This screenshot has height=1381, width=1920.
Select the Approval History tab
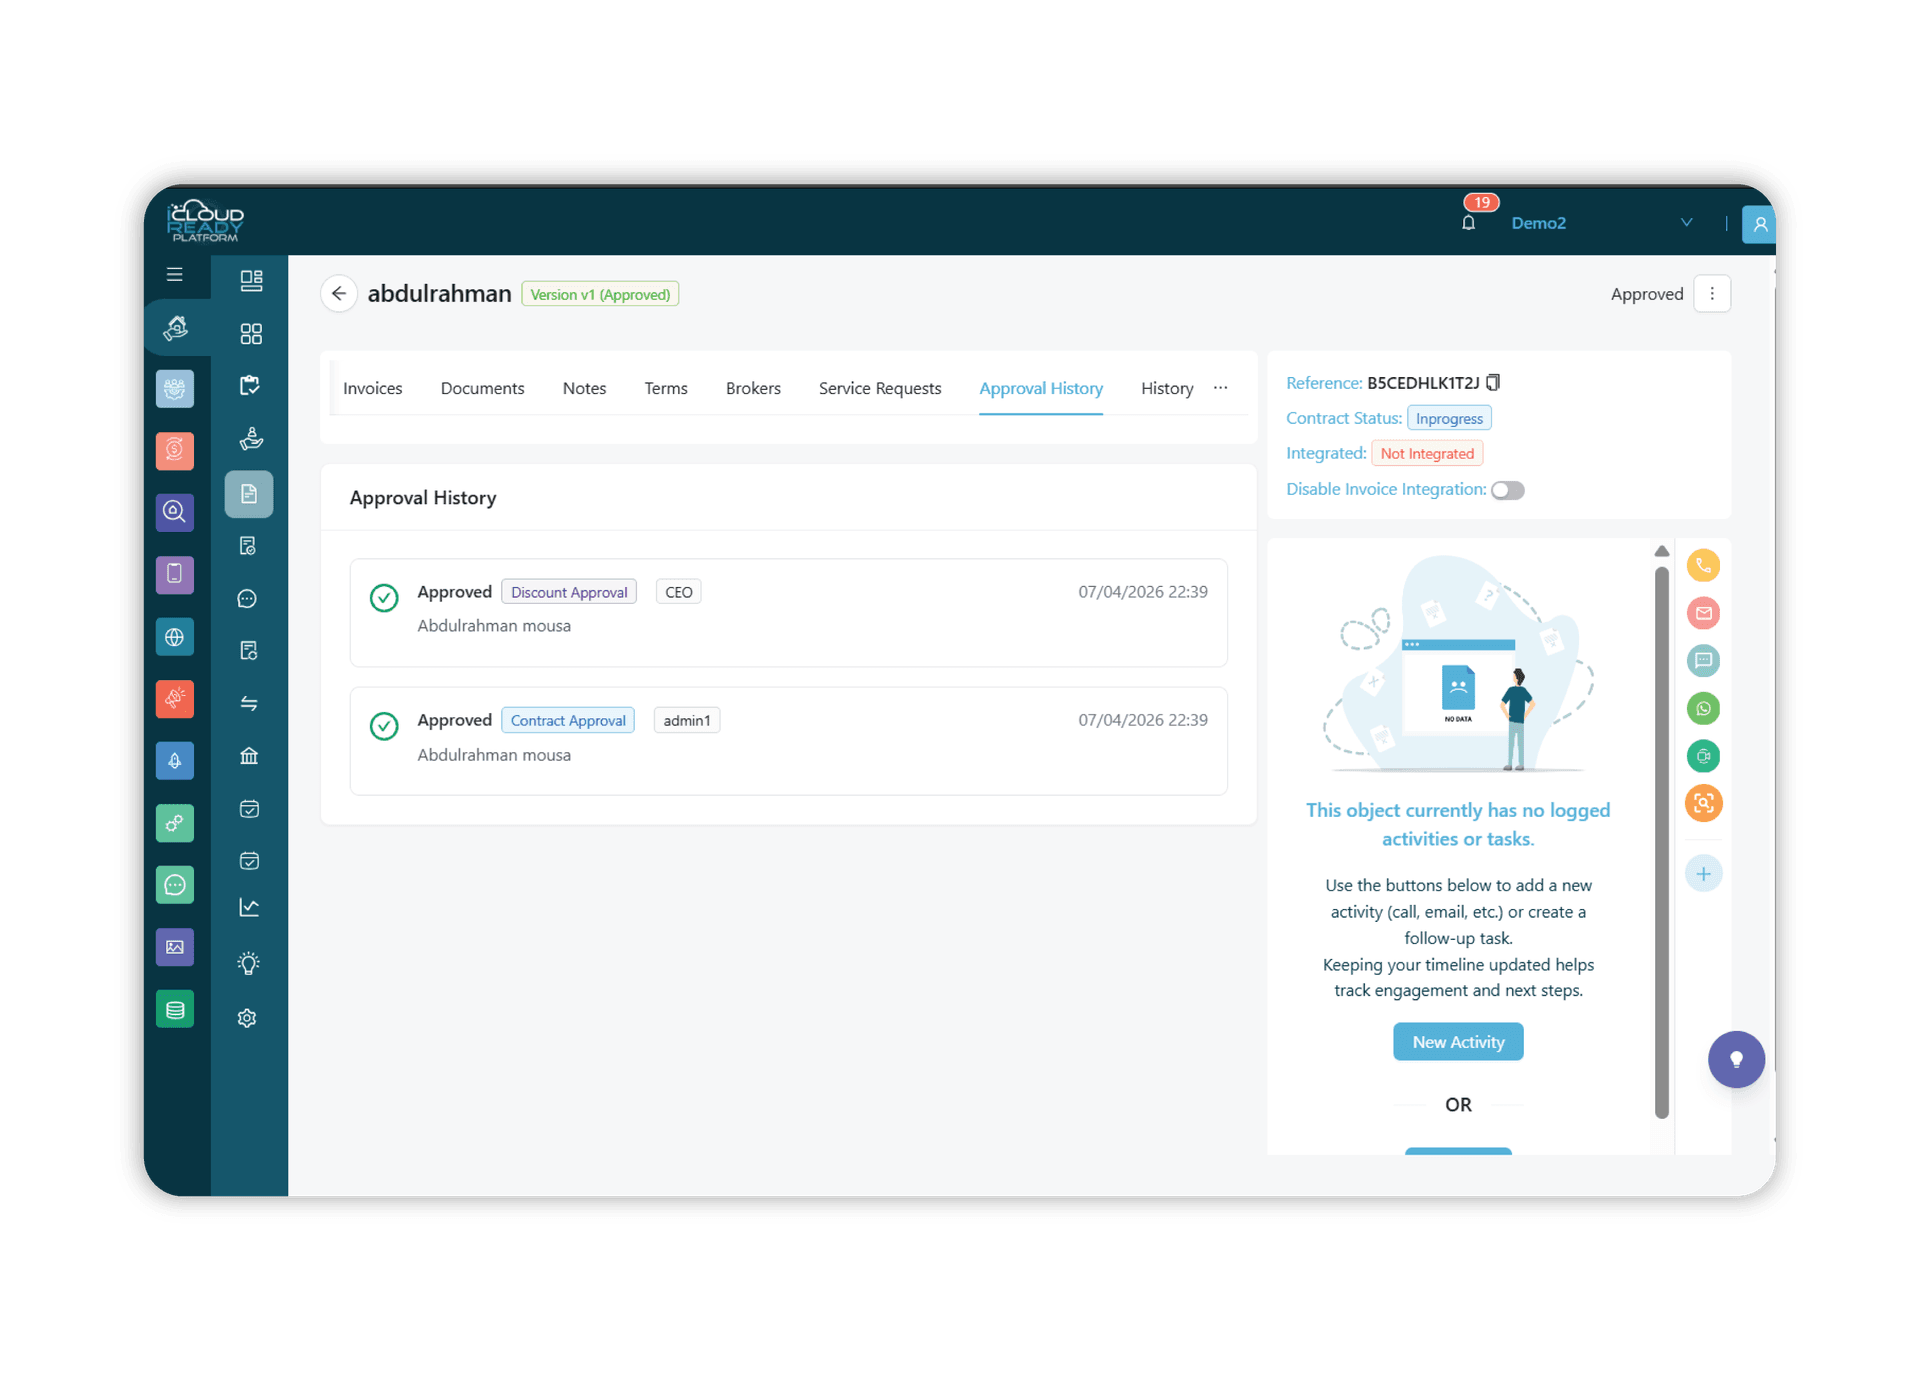point(1041,388)
